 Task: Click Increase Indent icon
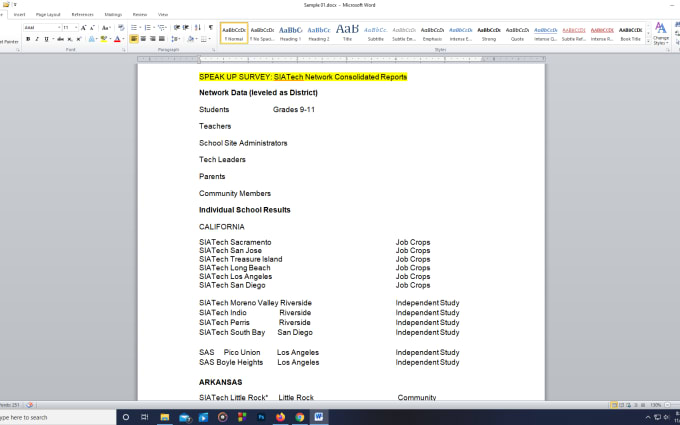click(186, 28)
